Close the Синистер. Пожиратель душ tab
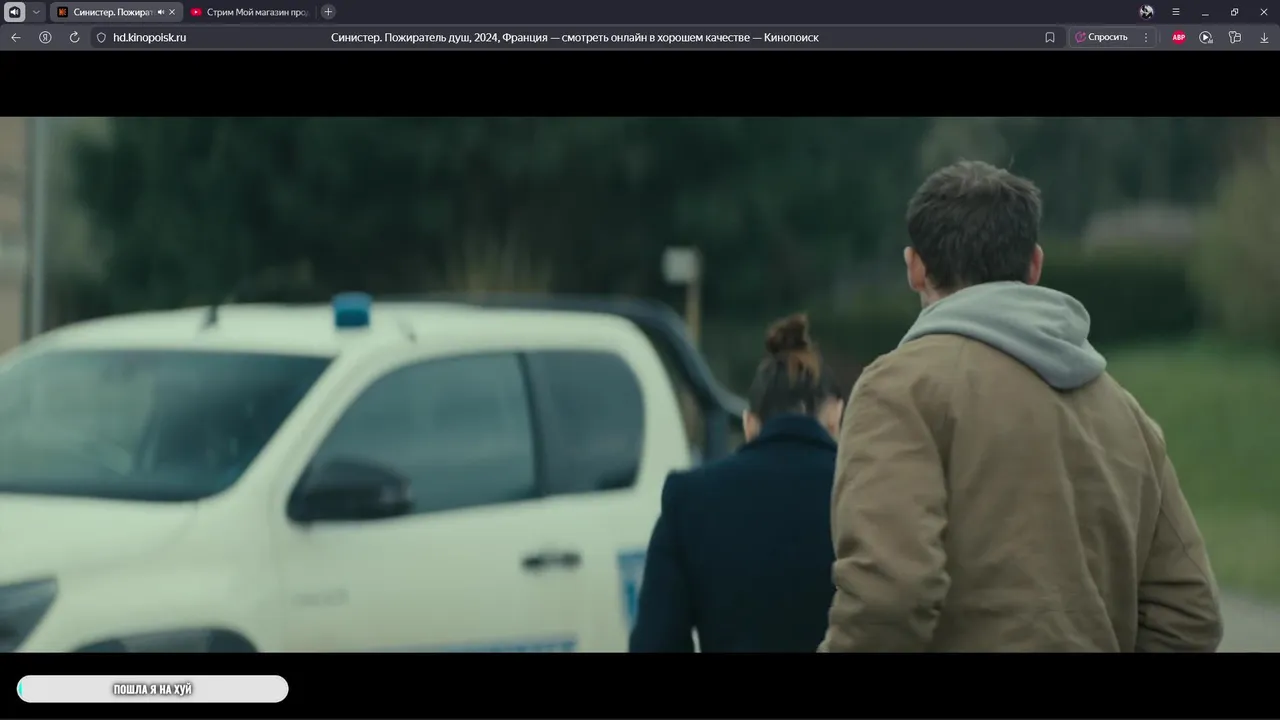Screen dimensions: 1280x720 click(x=172, y=12)
